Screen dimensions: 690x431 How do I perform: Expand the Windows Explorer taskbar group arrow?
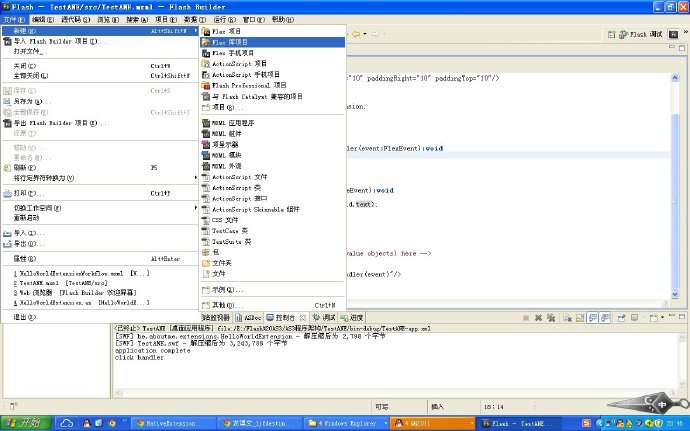click(x=385, y=424)
